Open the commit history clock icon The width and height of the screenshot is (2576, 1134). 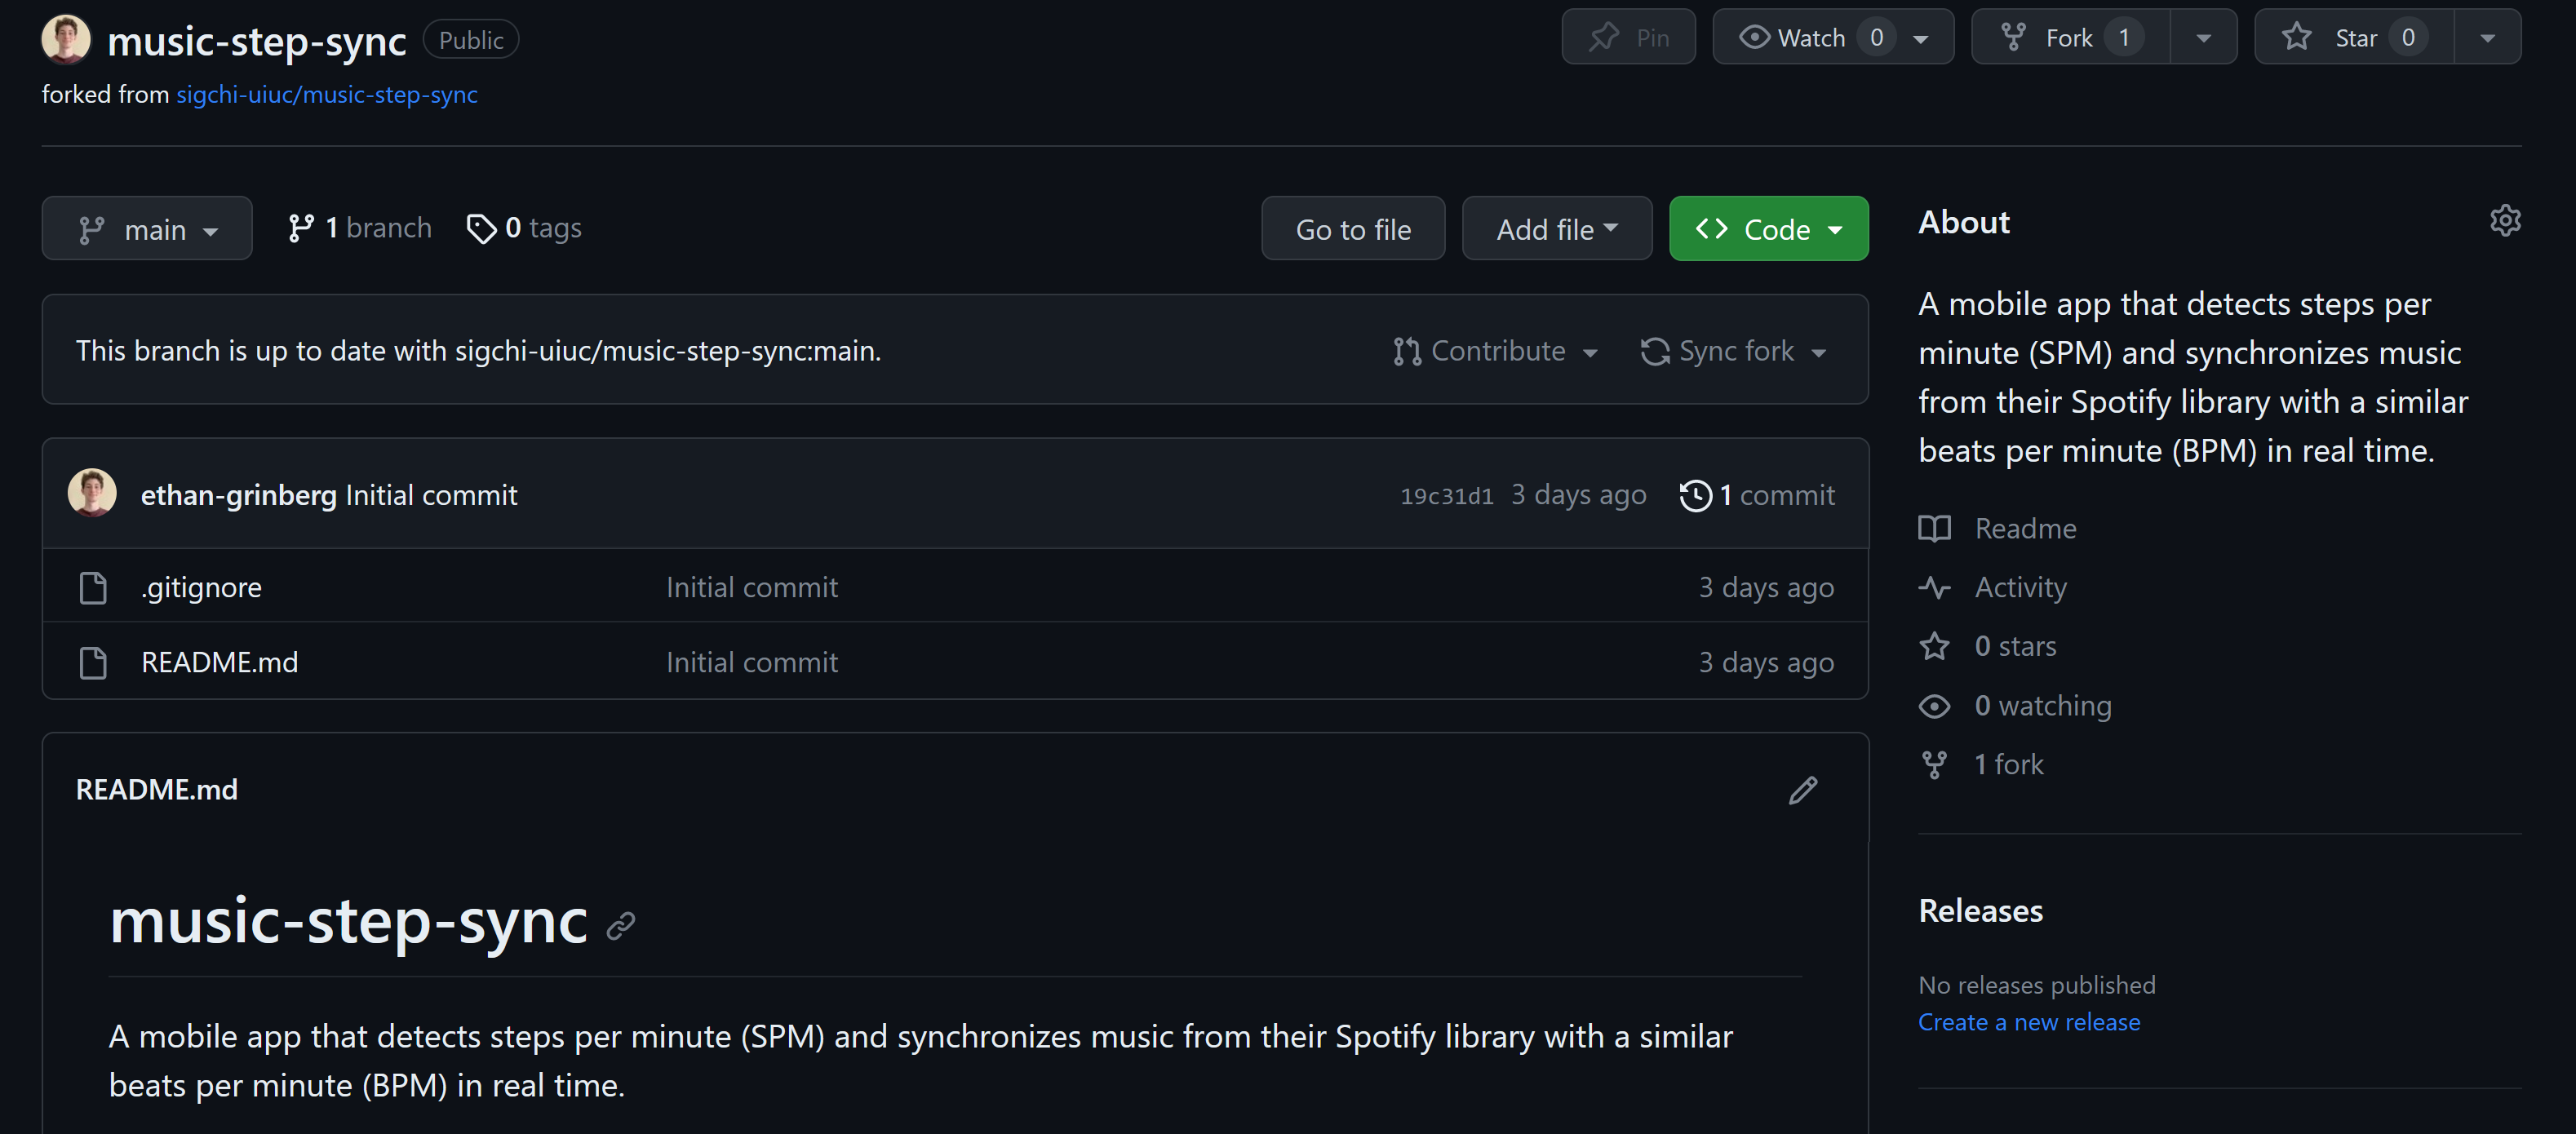pyautogui.click(x=1695, y=496)
